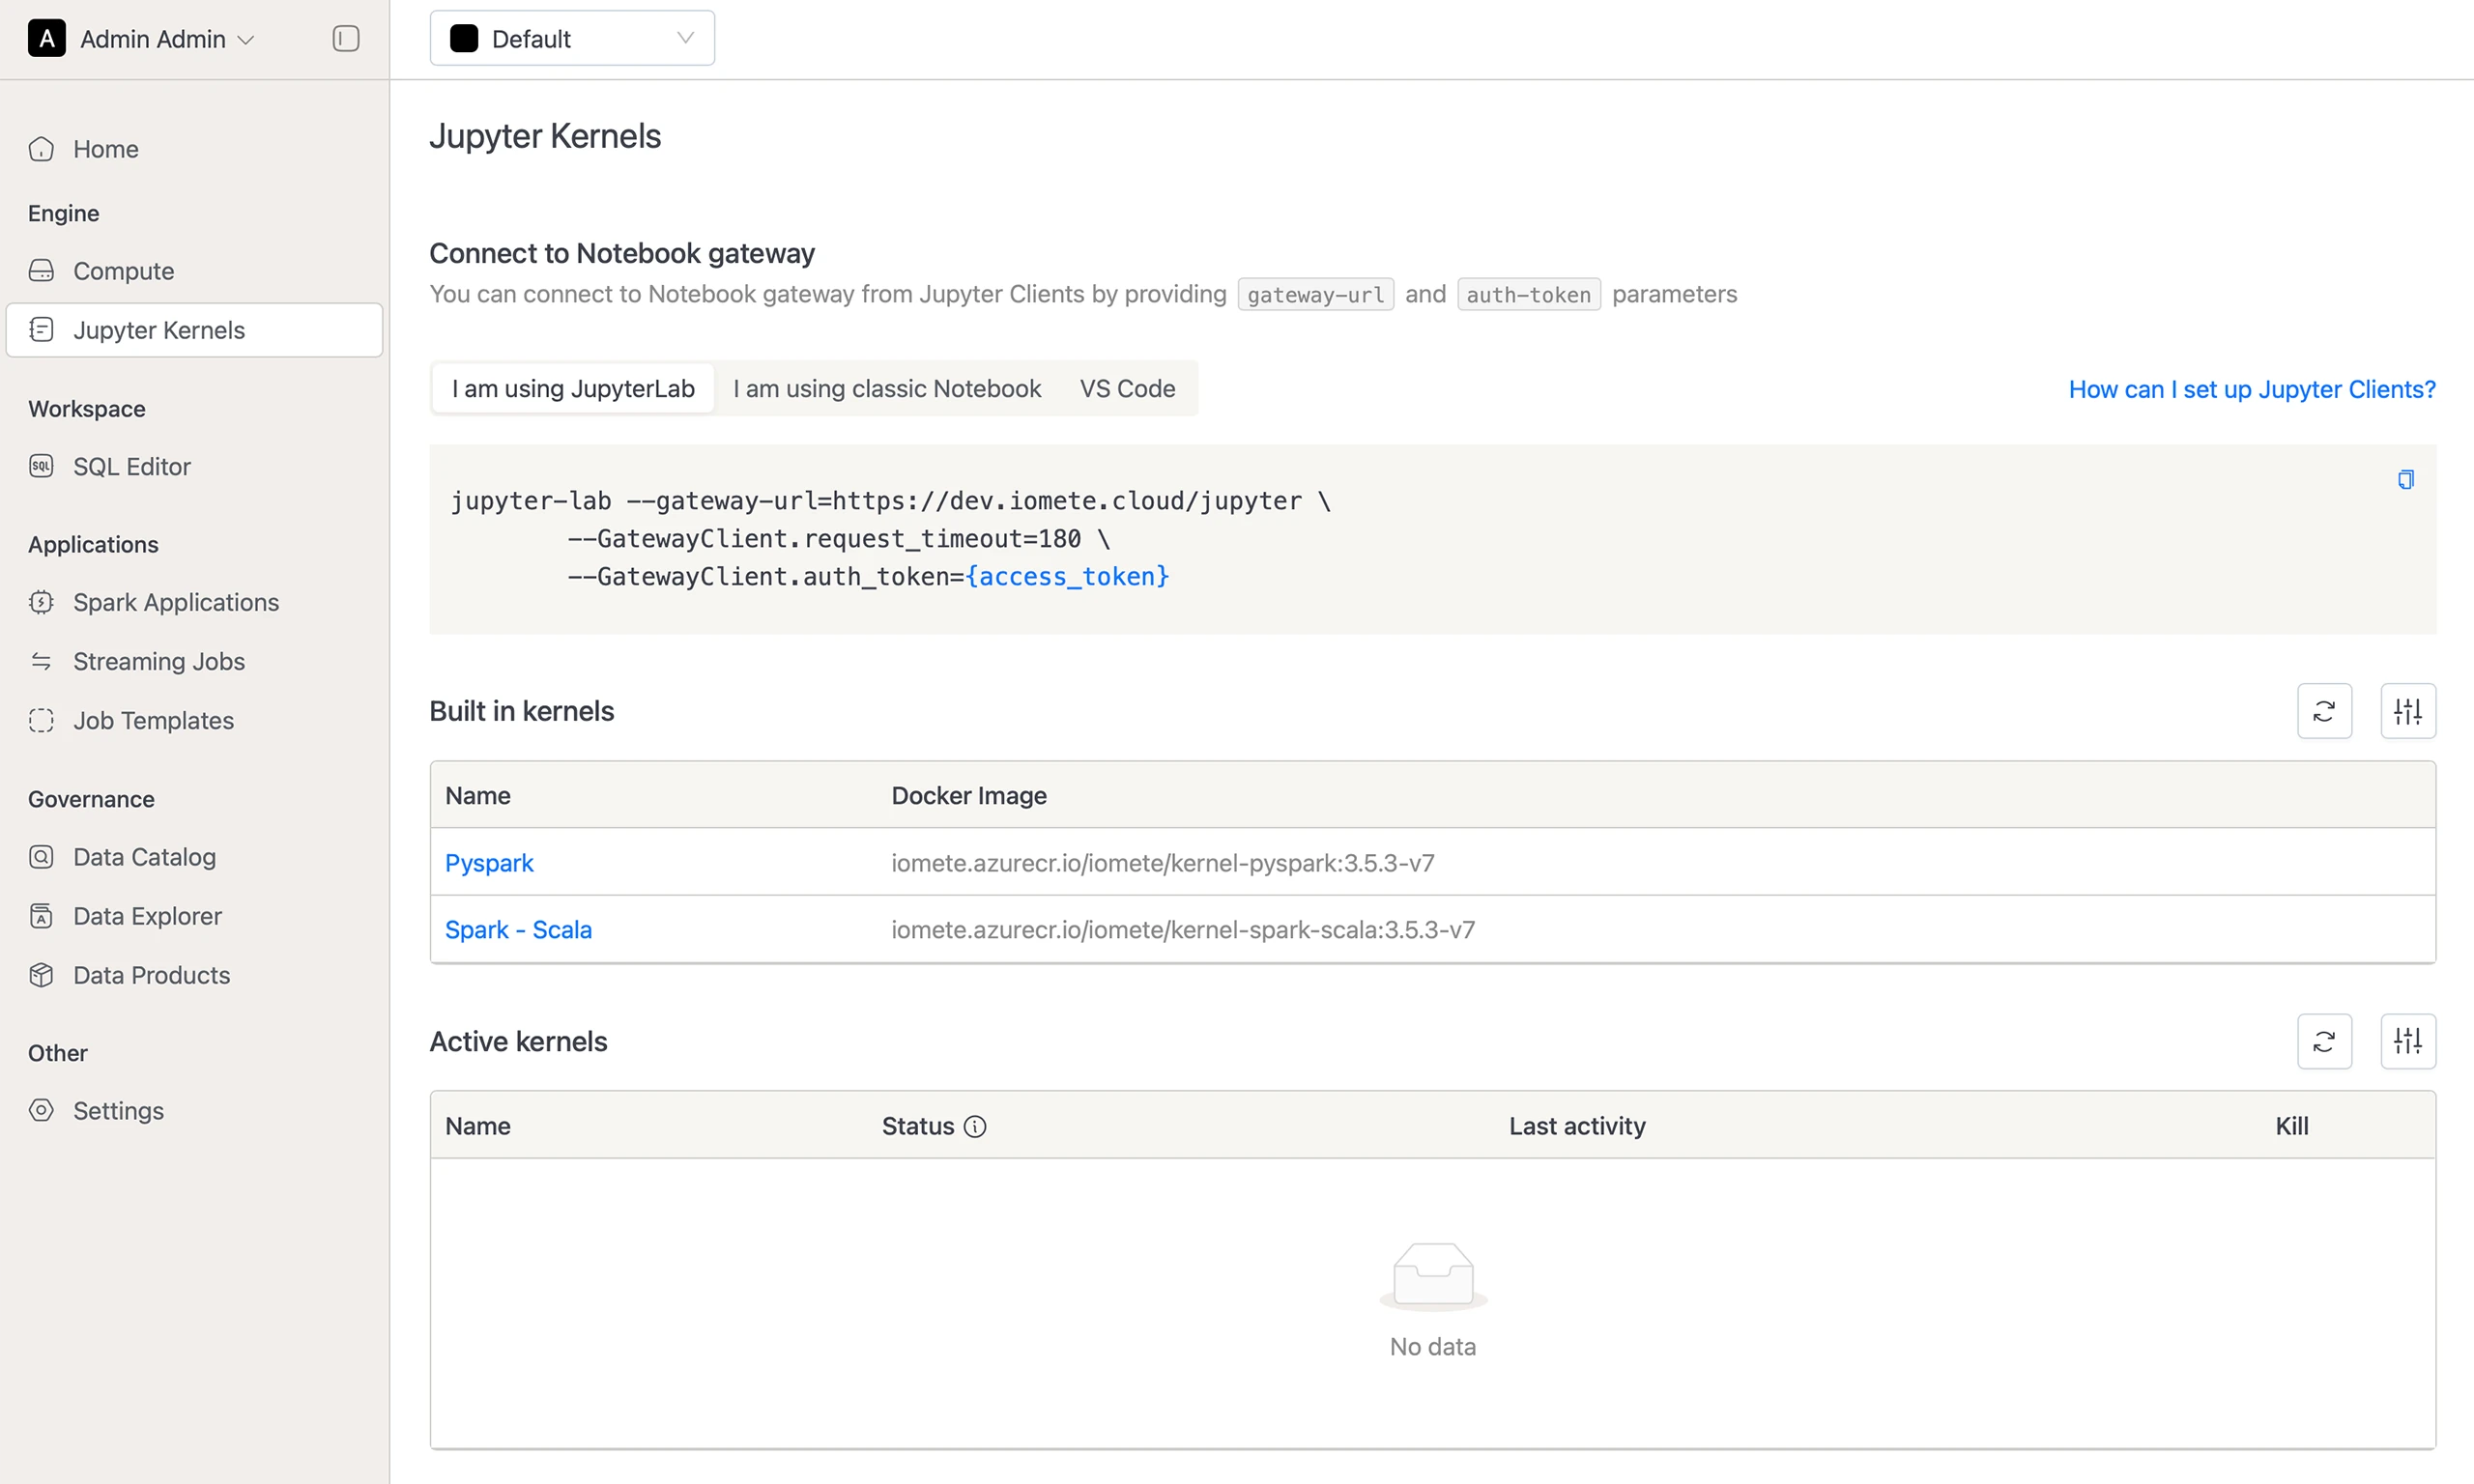Image resolution: width=2474 pixels, height=1484 pixels.
Task: Go to Data Products
Action: (x=194, y=975)
